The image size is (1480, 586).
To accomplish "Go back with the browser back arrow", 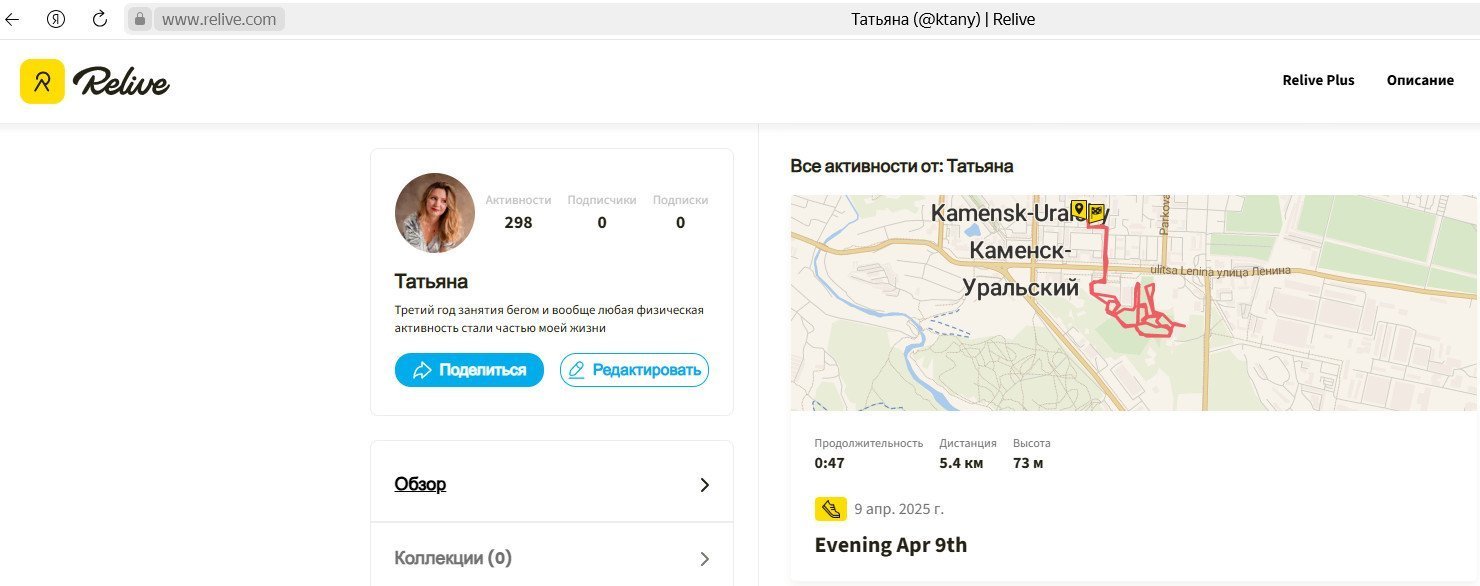I will tap(13, 19).
